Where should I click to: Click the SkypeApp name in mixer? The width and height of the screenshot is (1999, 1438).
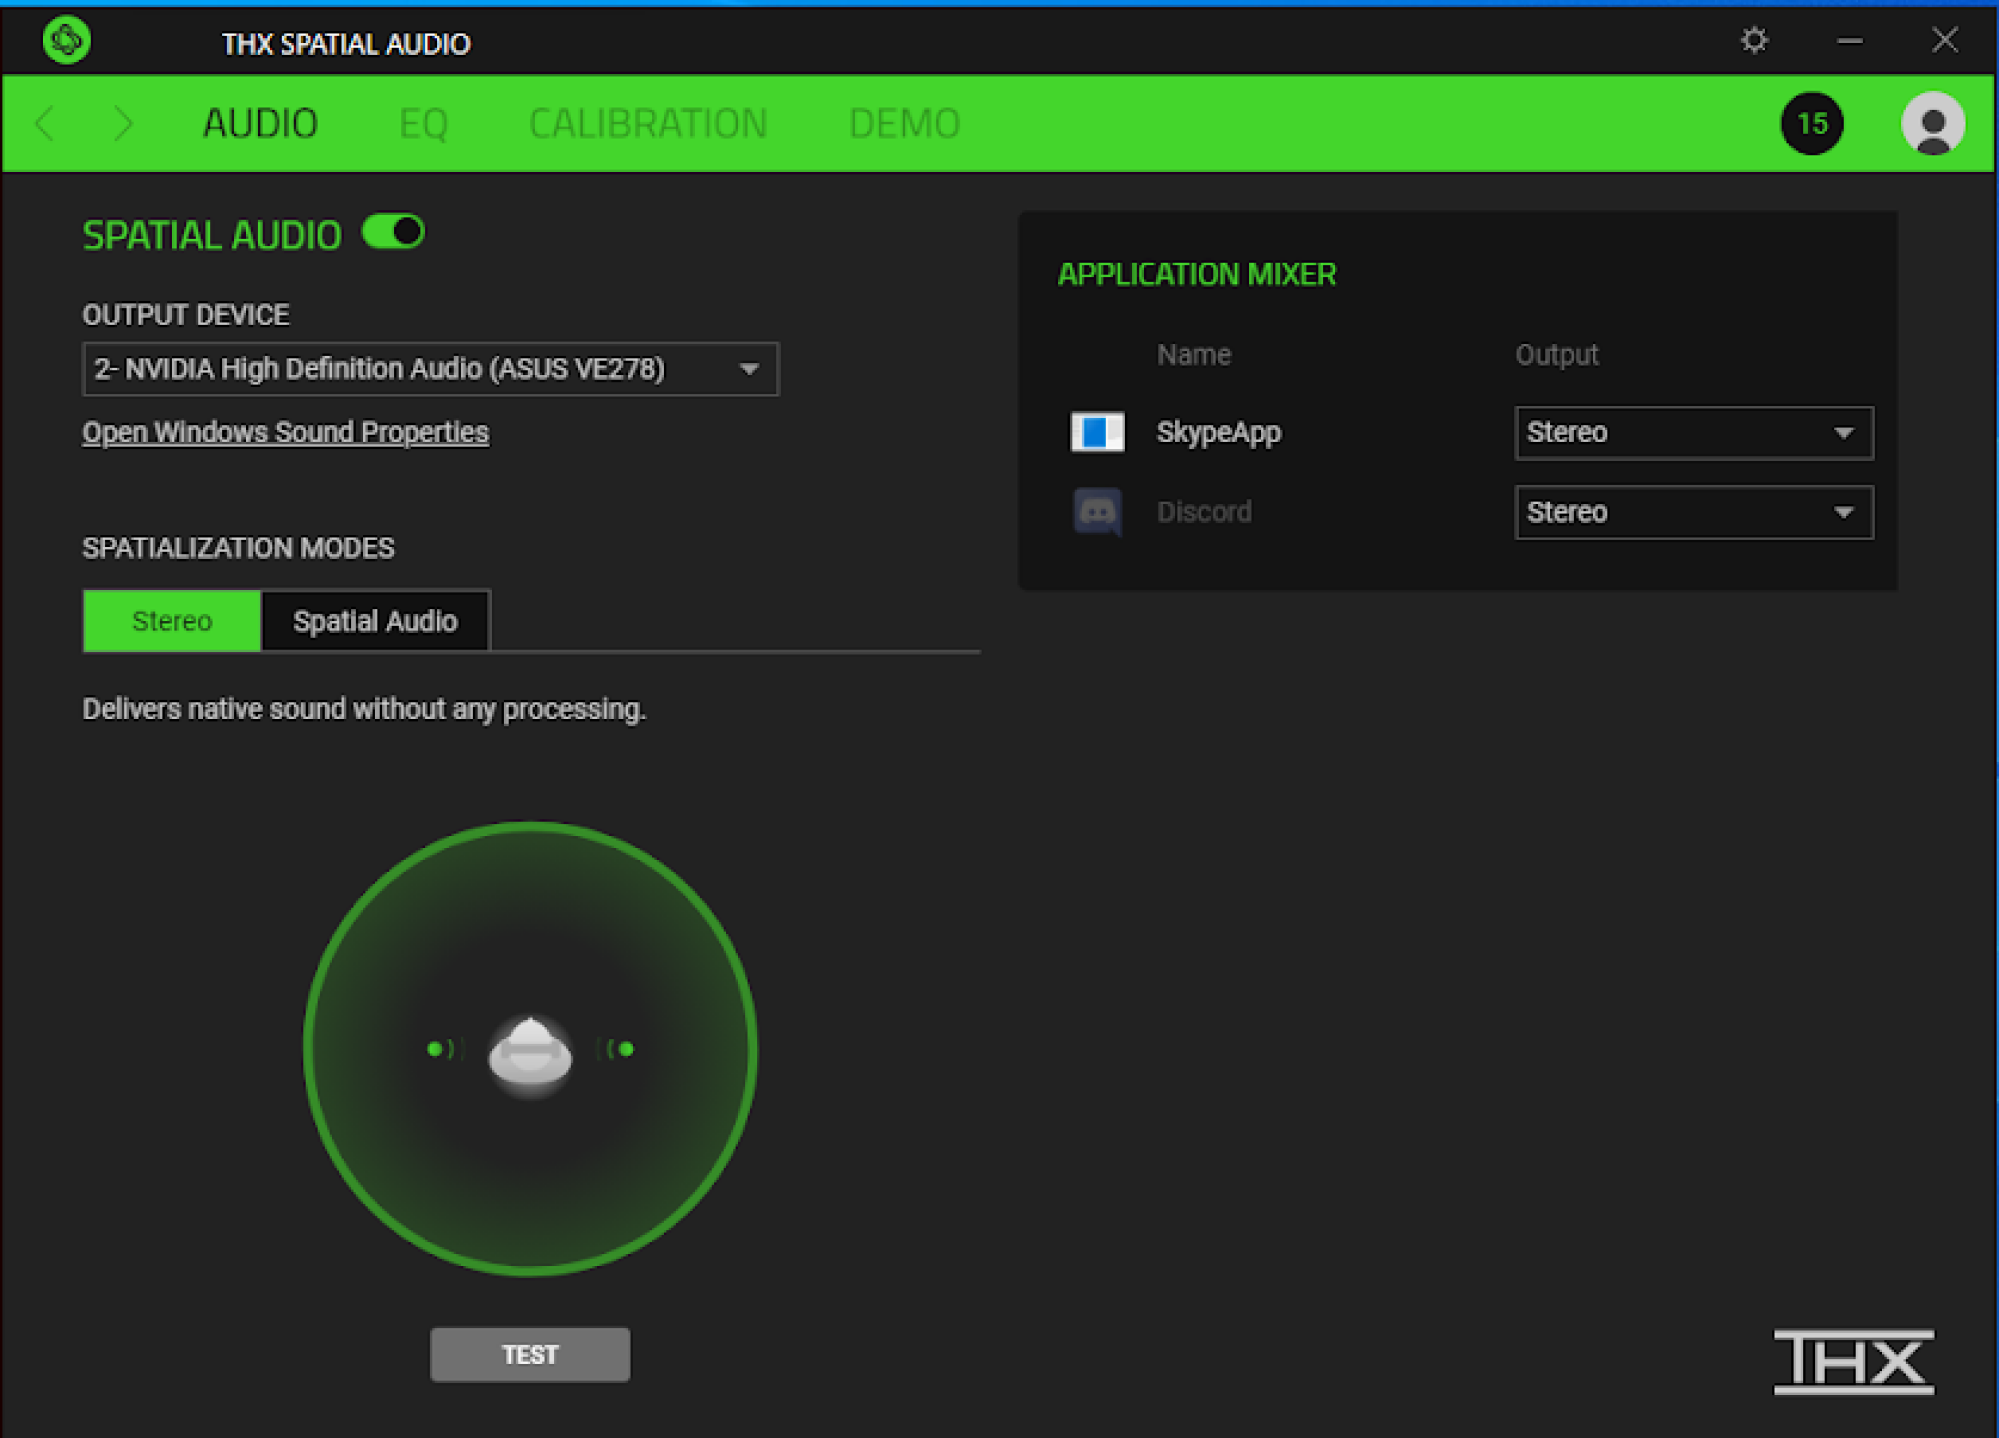pyautogui.click(x=1218, y=432)
